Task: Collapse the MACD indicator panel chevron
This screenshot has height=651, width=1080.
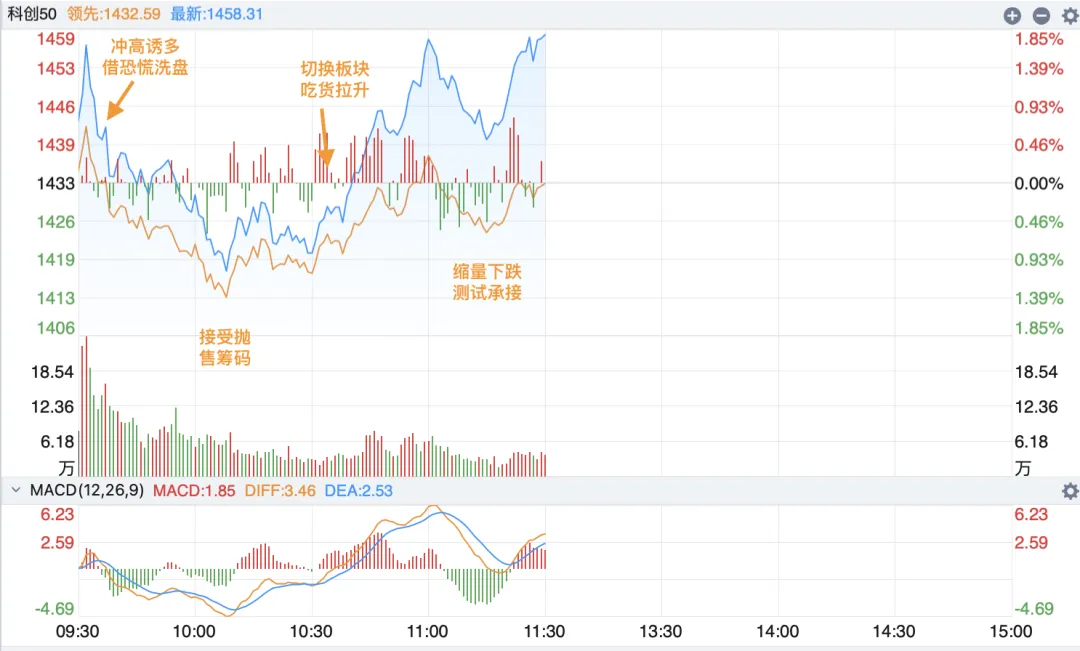Action: click(x=15, y=491)
